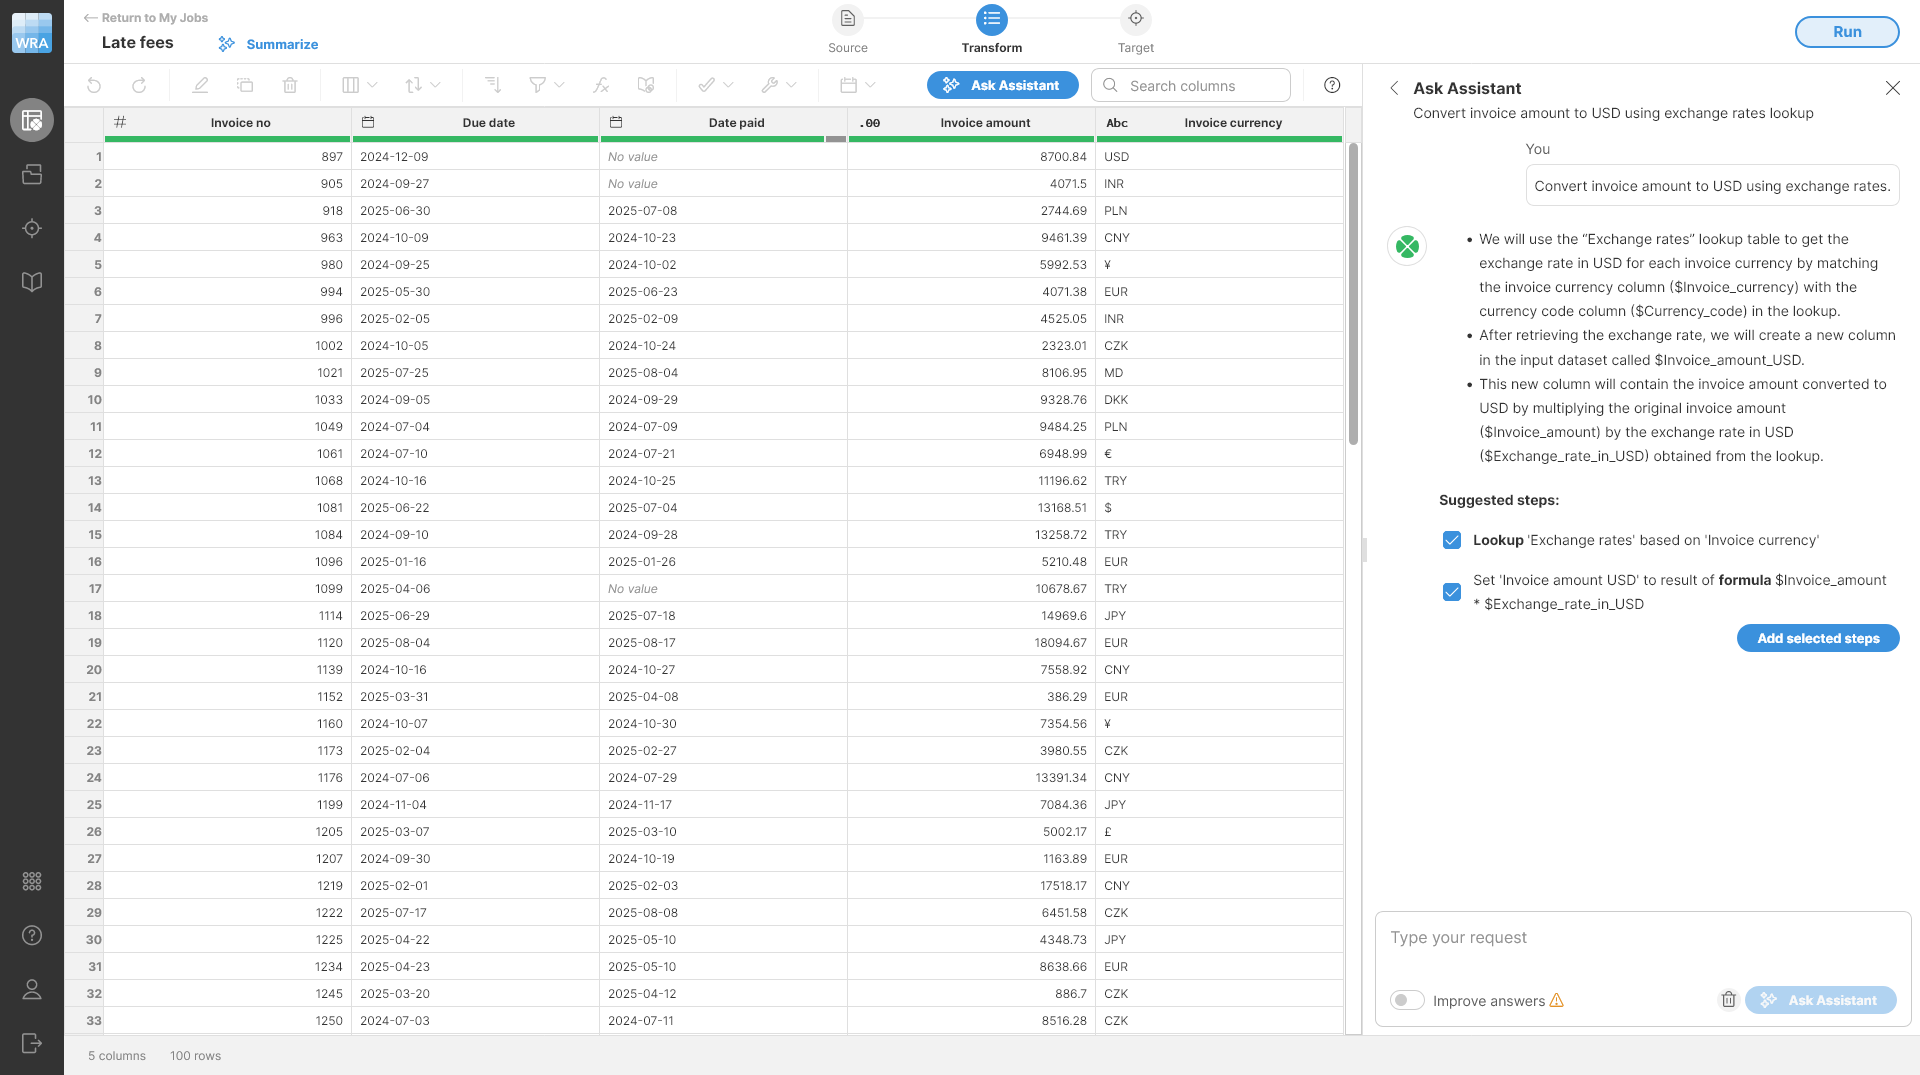This screenshot has height=1075, width=1920.
Task: Click the formula fx icon
Action: [601, 86]
